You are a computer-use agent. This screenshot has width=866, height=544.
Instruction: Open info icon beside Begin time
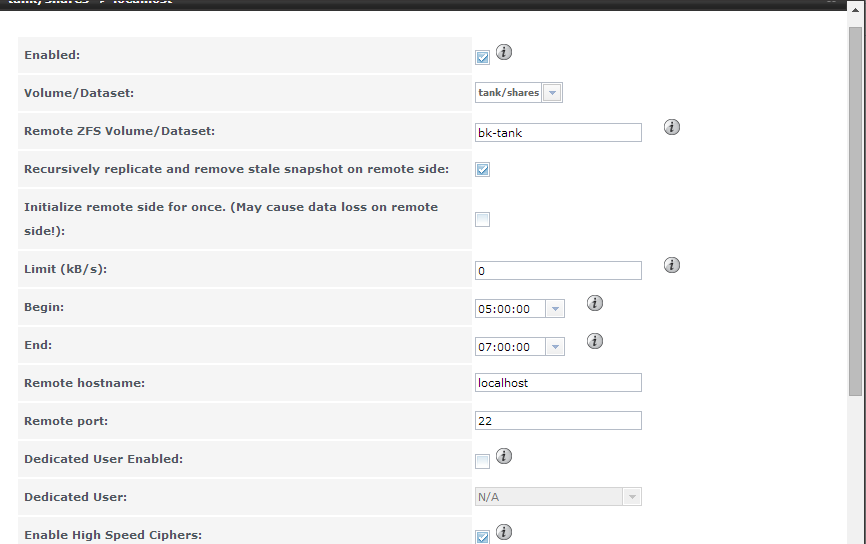[595, 303]
